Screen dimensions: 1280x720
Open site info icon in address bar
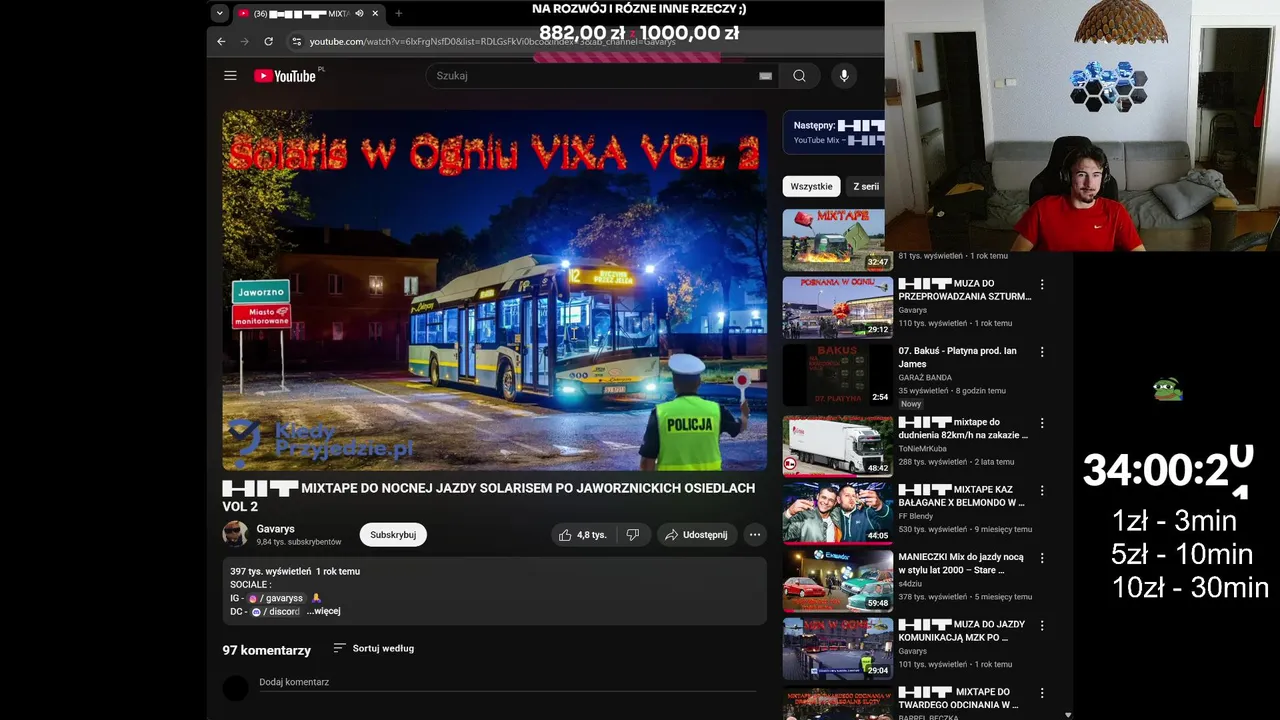(296, 41)
